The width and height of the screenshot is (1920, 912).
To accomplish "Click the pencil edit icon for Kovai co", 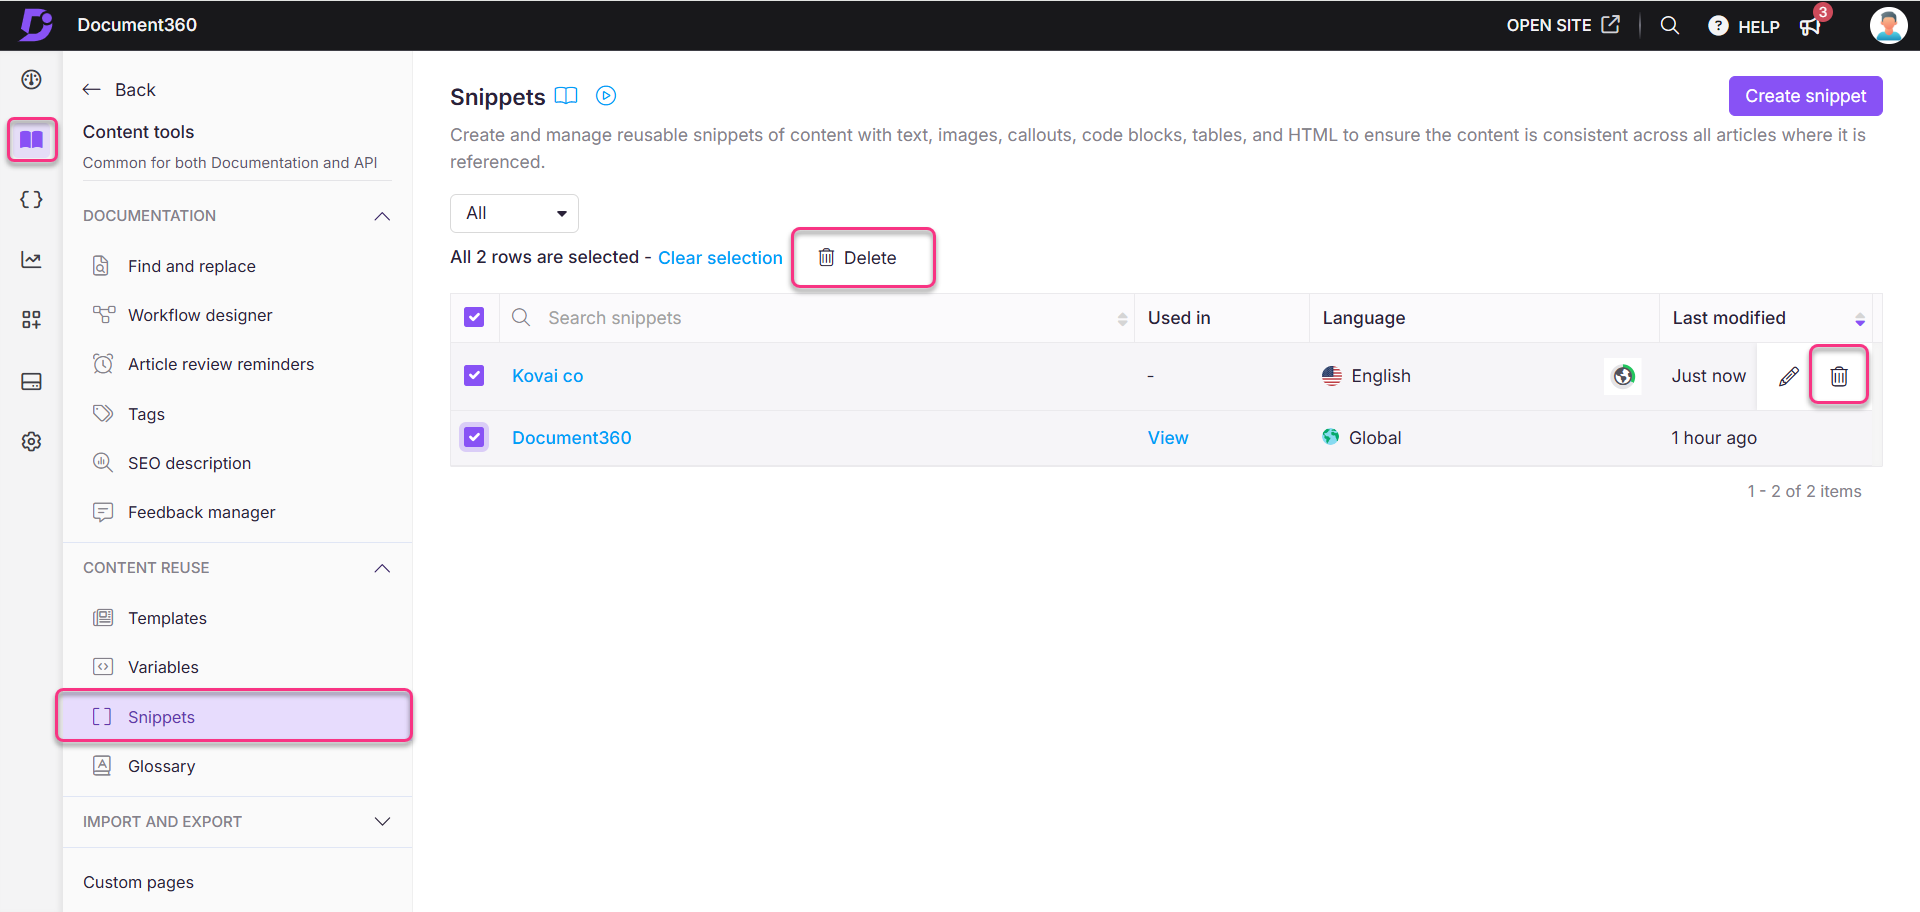I will point(1789,376).
